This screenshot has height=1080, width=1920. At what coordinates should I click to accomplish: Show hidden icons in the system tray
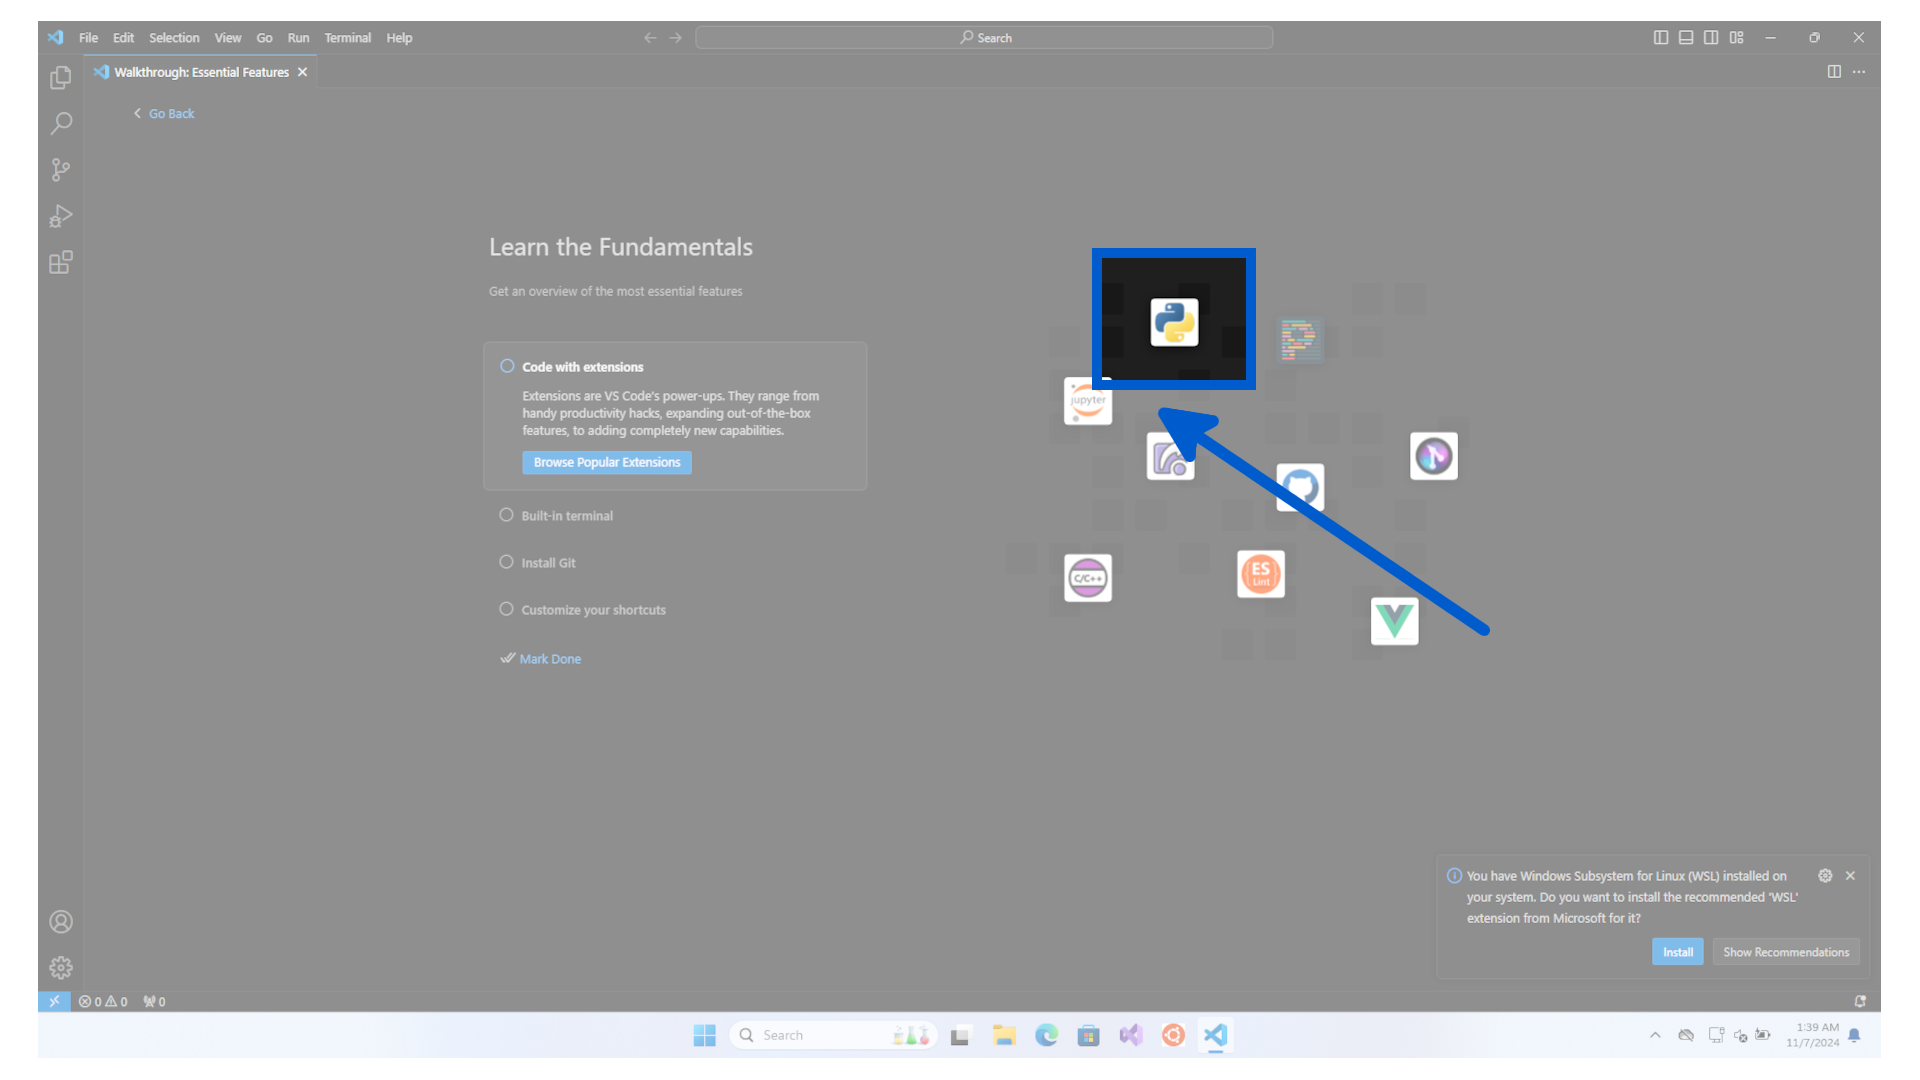[1655, 1035]
